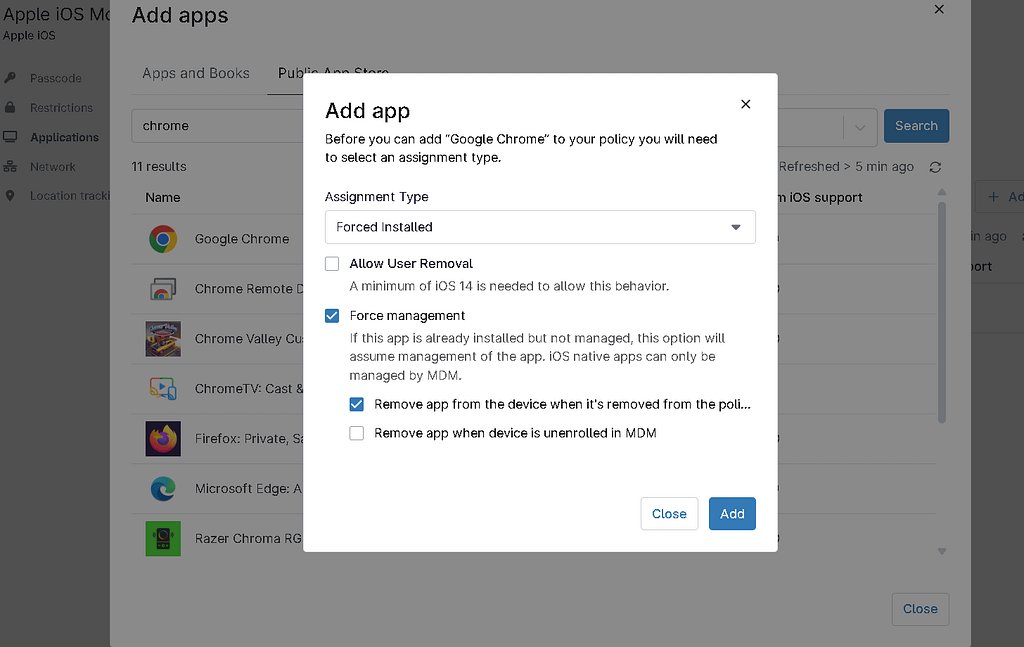Click the Google Chrome app icon
The height and width of the screenshot is (647, 1024).
[163, 239]
